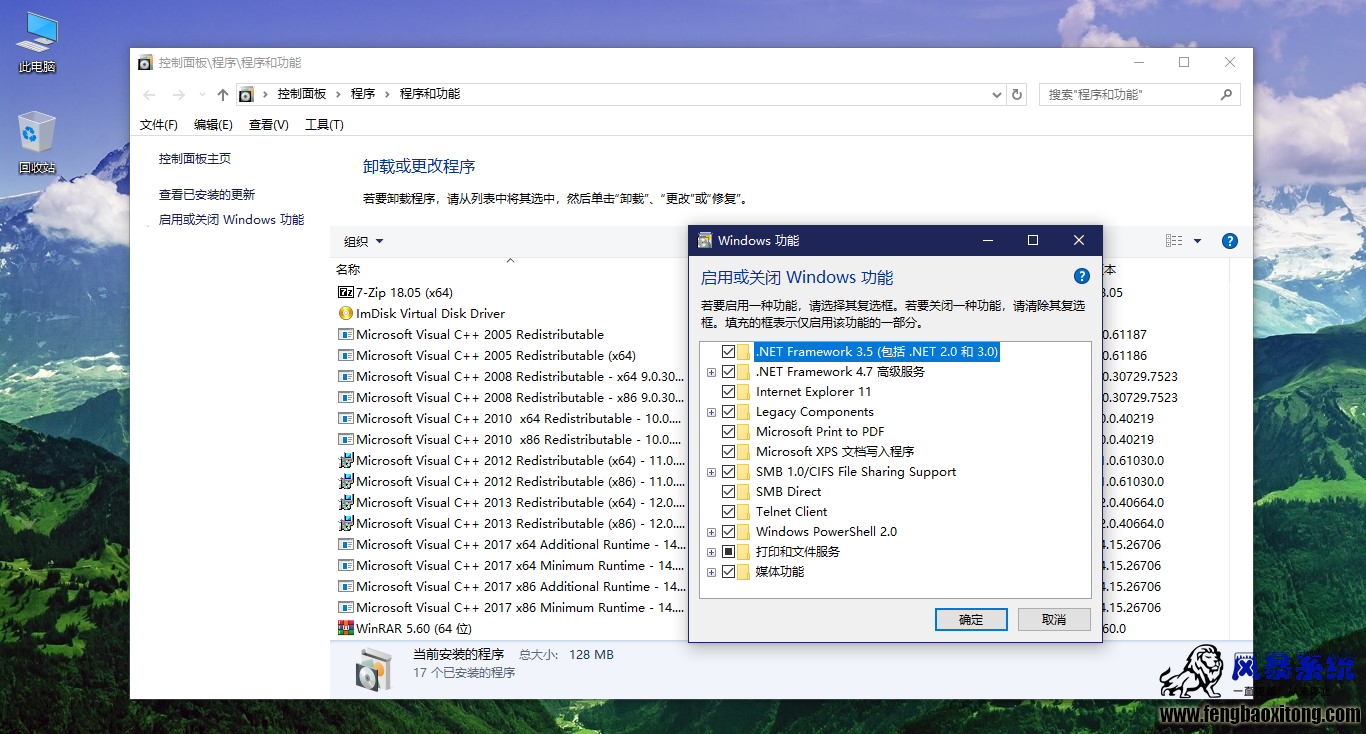This screenshot has height=734, width=1366.
Task: Click the up-directory arrow in navigation bar
Action: click(x=223, y=95)
